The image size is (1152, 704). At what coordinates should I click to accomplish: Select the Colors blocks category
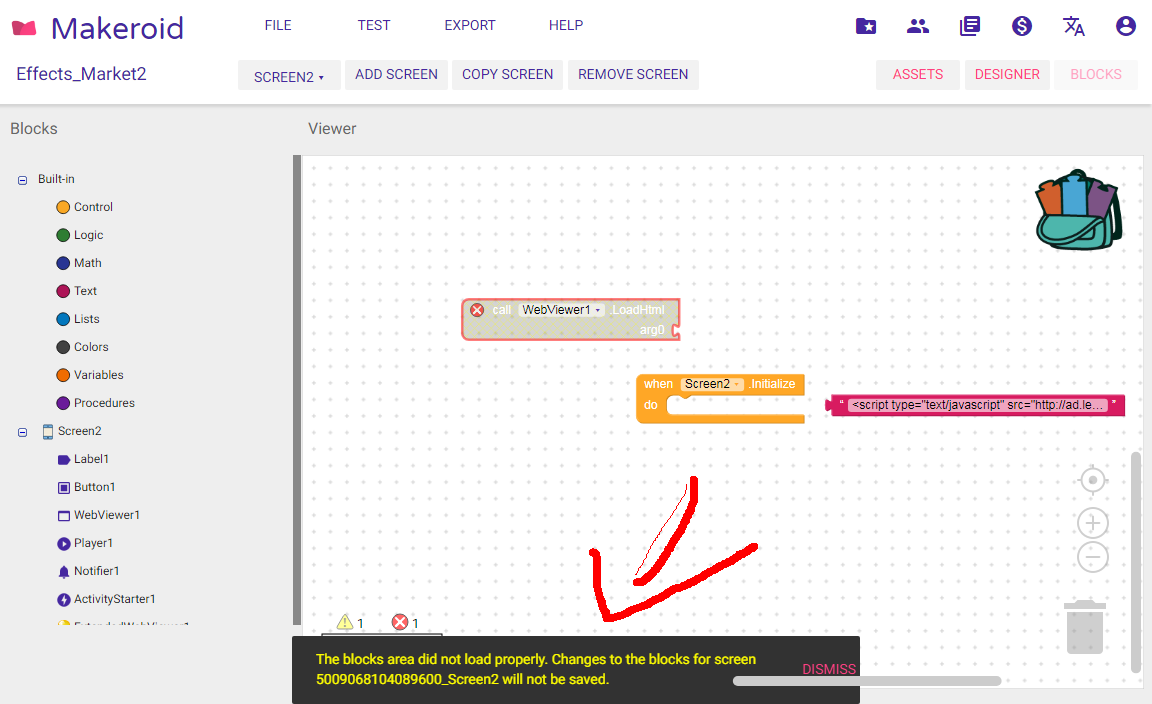pos(82,347)
